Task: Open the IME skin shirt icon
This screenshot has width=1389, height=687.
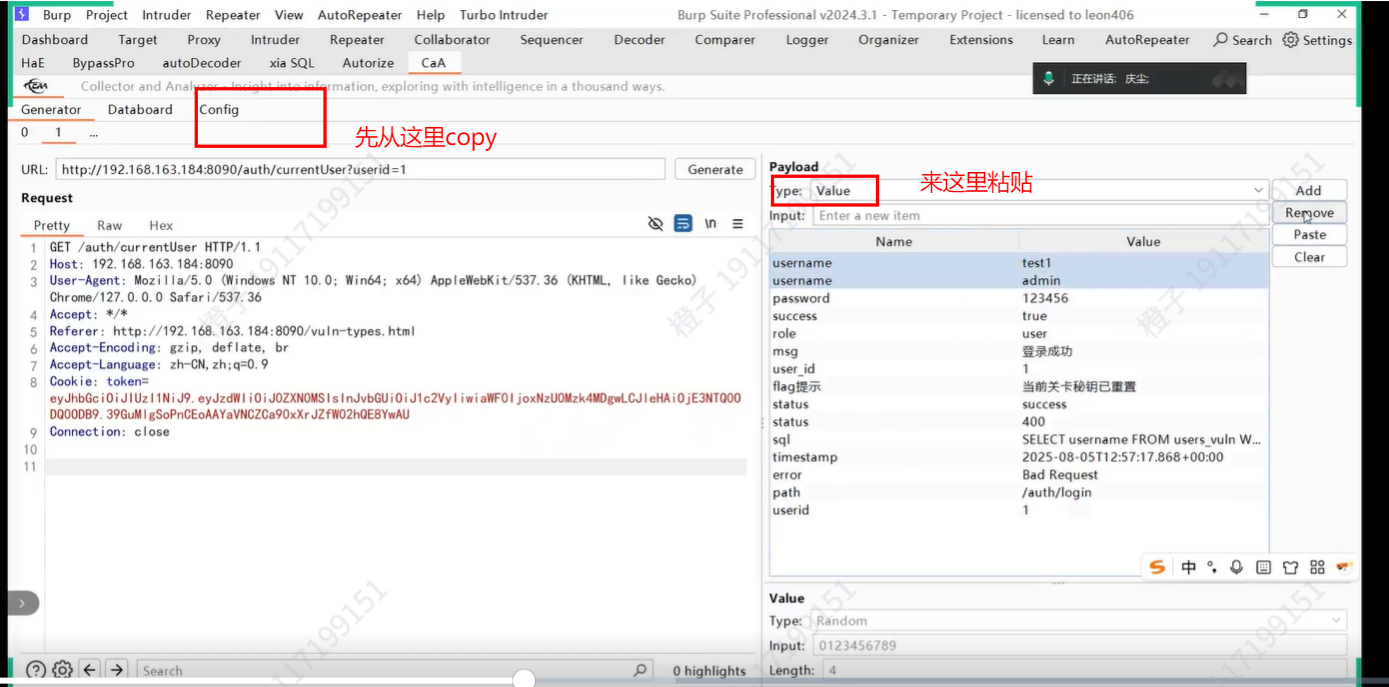Action: 1290,567
